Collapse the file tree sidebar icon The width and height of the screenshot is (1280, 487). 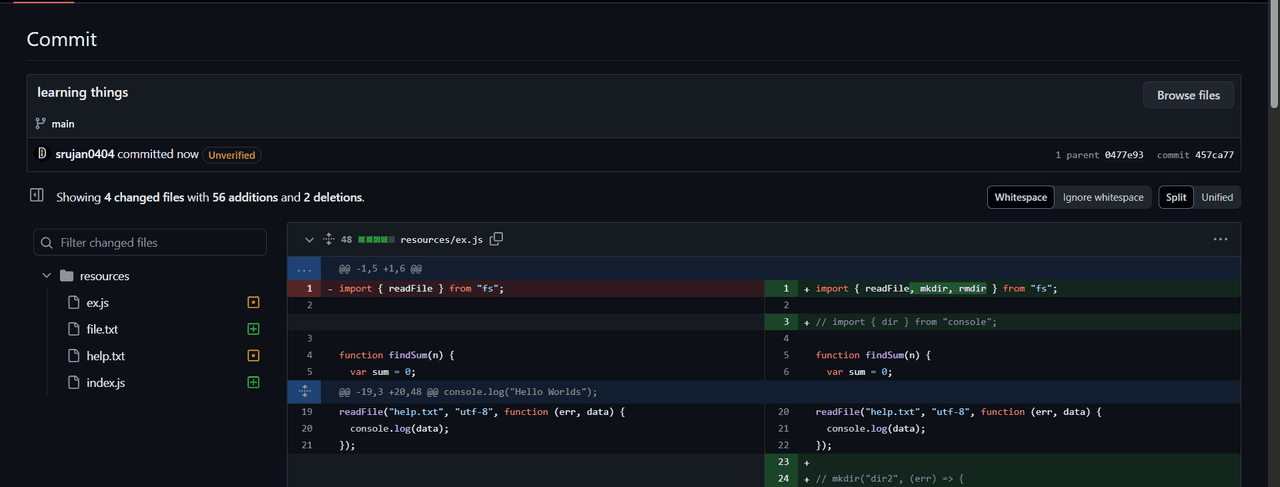(37, 196)
